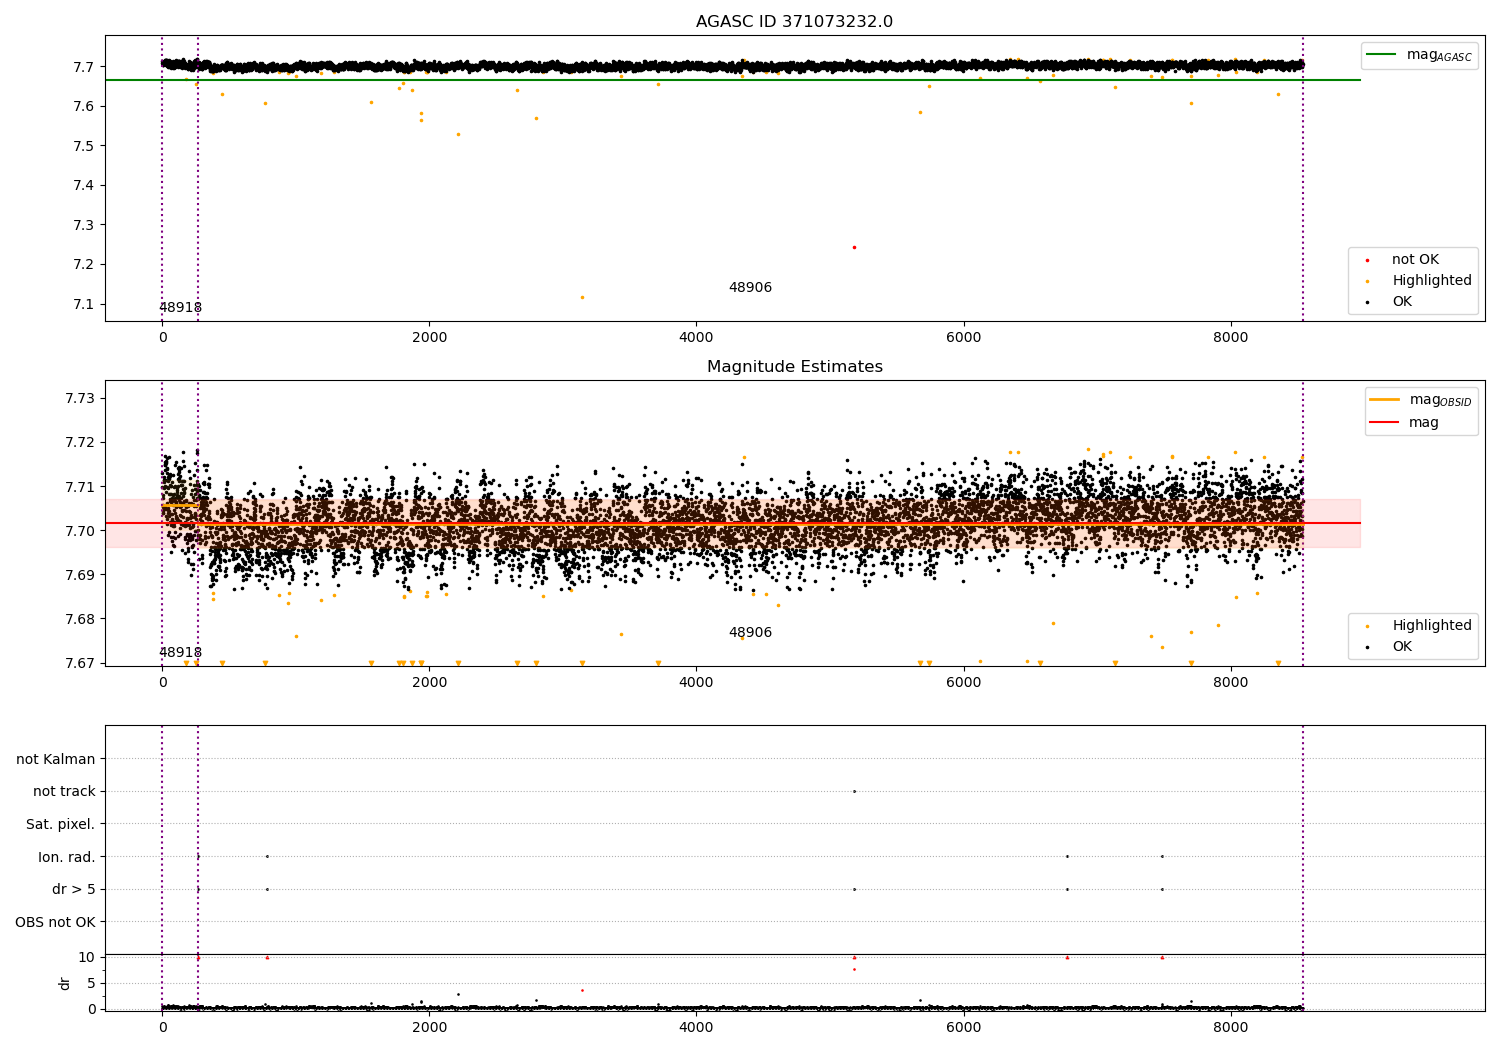Image resolution: width=1500 pixels, height=1050 pixels.
Task: Select the mag AGASC legend entry
Action: (1419, 55)
